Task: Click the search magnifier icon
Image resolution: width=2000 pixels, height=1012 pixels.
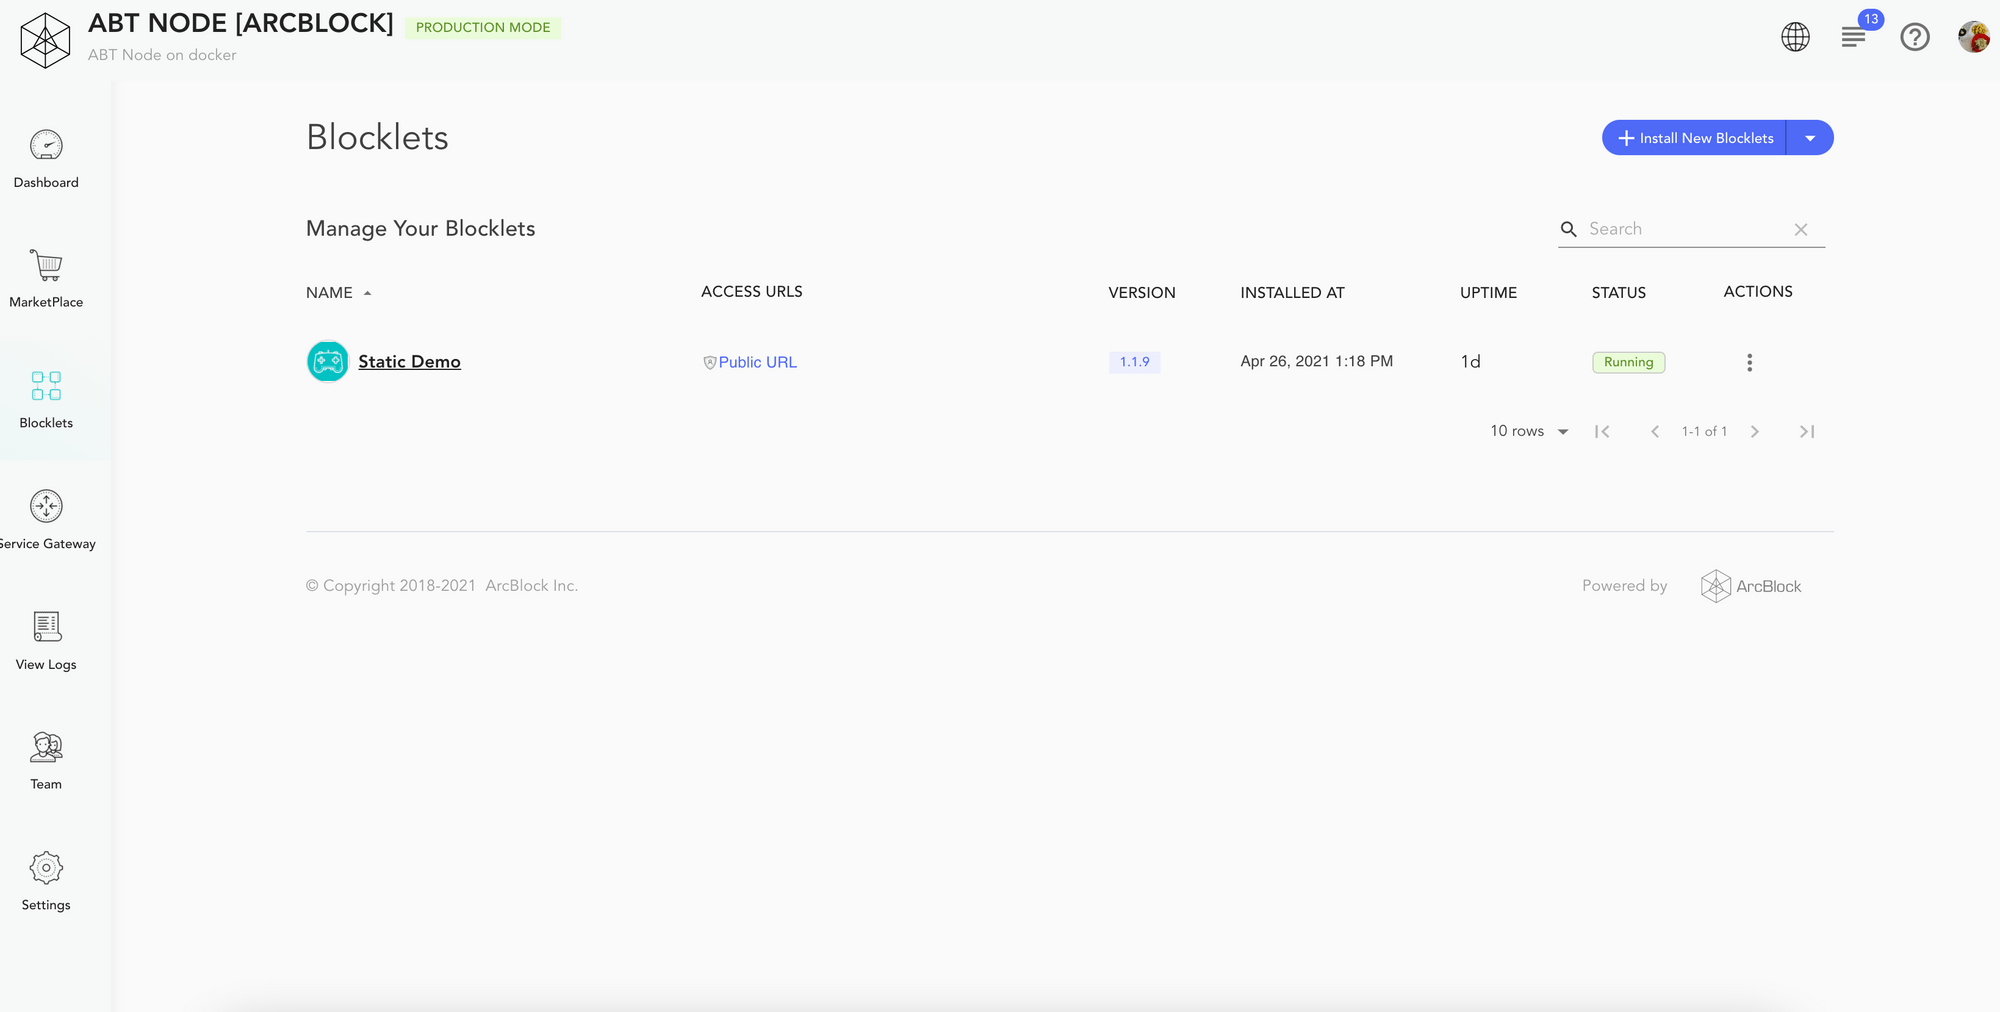Action: click(1569, 229)
